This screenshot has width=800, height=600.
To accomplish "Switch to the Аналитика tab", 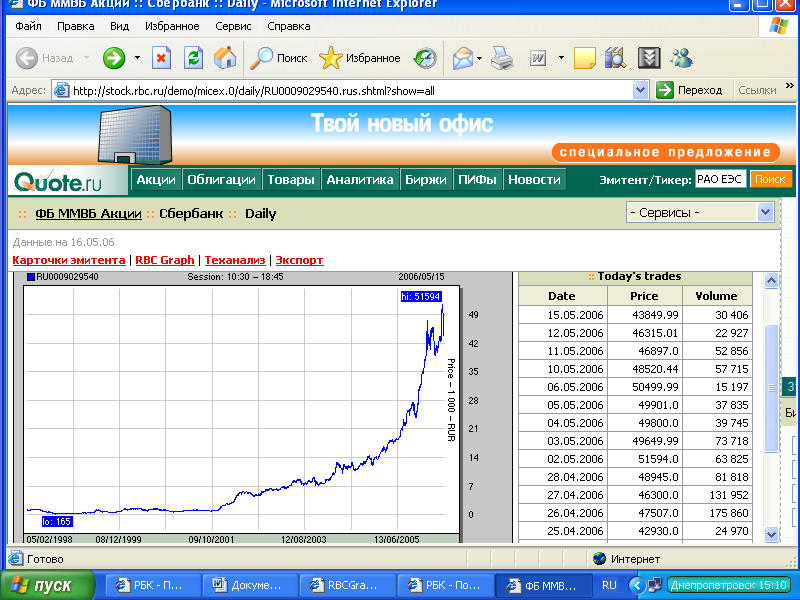I will 360,180.
